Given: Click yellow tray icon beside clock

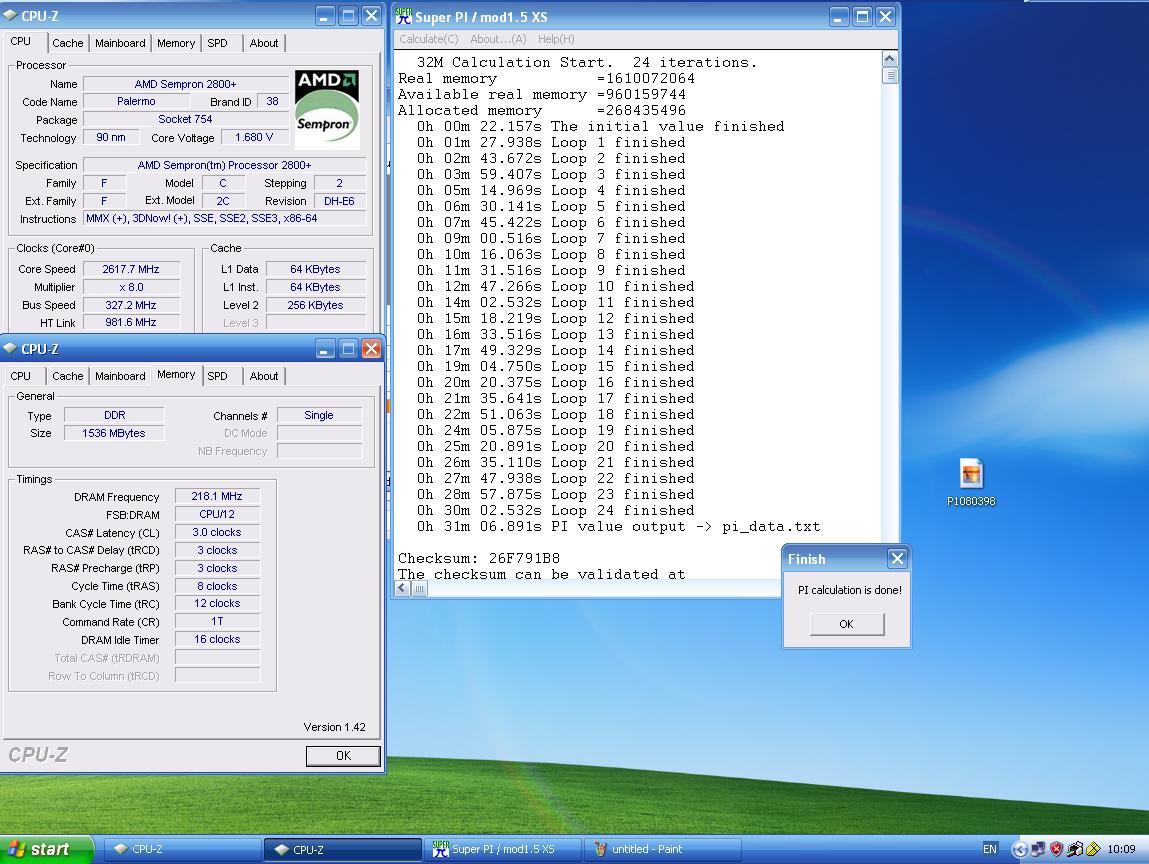Looking at the screenshot, I should coord(1093,849).
